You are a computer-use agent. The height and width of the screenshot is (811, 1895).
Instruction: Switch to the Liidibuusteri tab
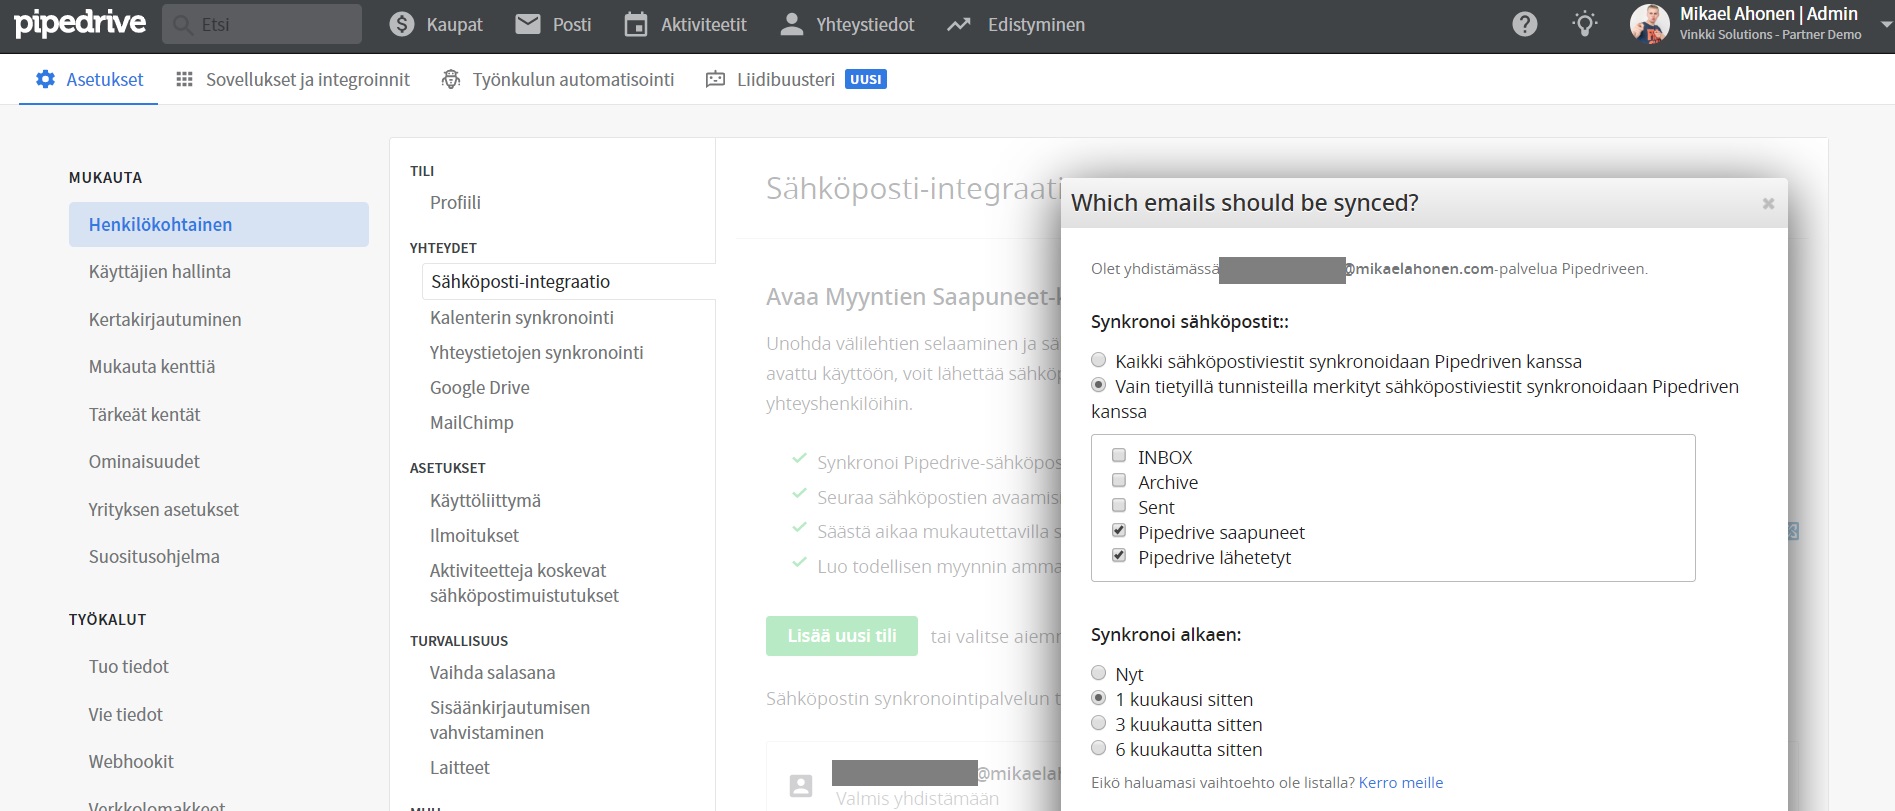click(x=796, y=79)
